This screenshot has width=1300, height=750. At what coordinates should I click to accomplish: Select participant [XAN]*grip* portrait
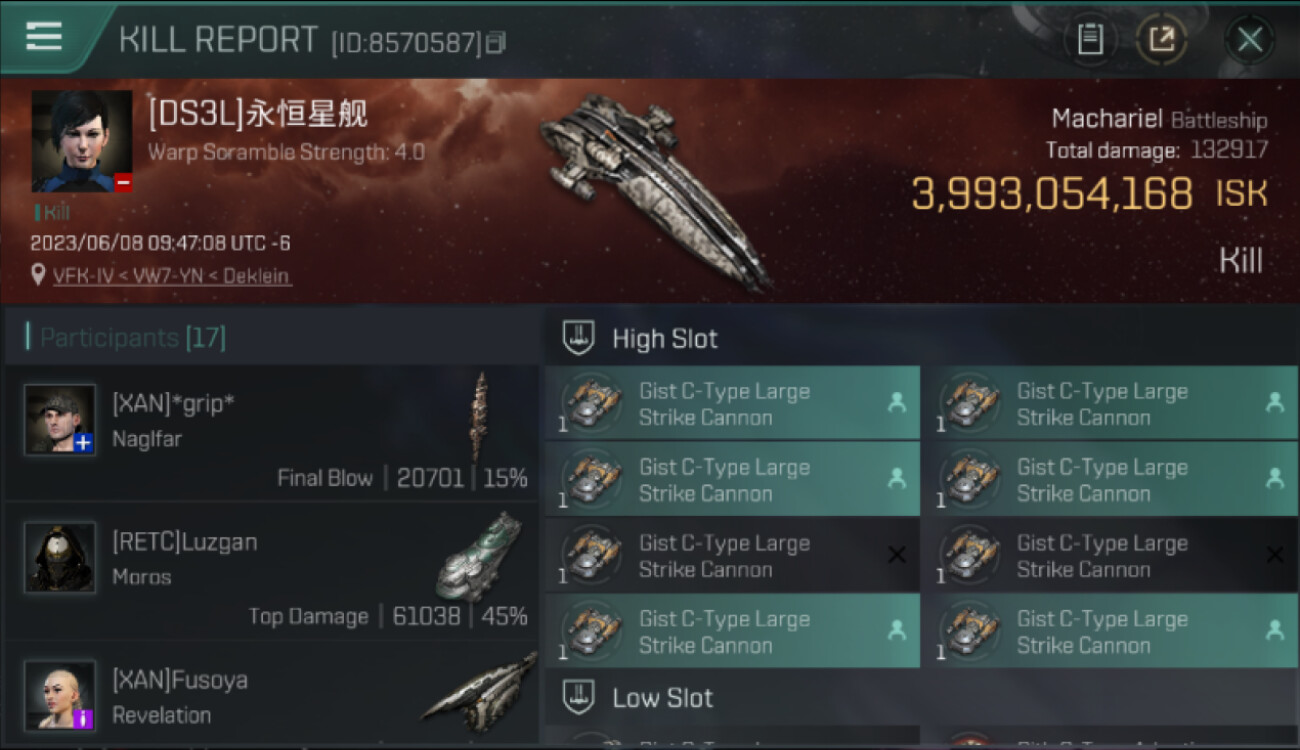coord(60,420)
